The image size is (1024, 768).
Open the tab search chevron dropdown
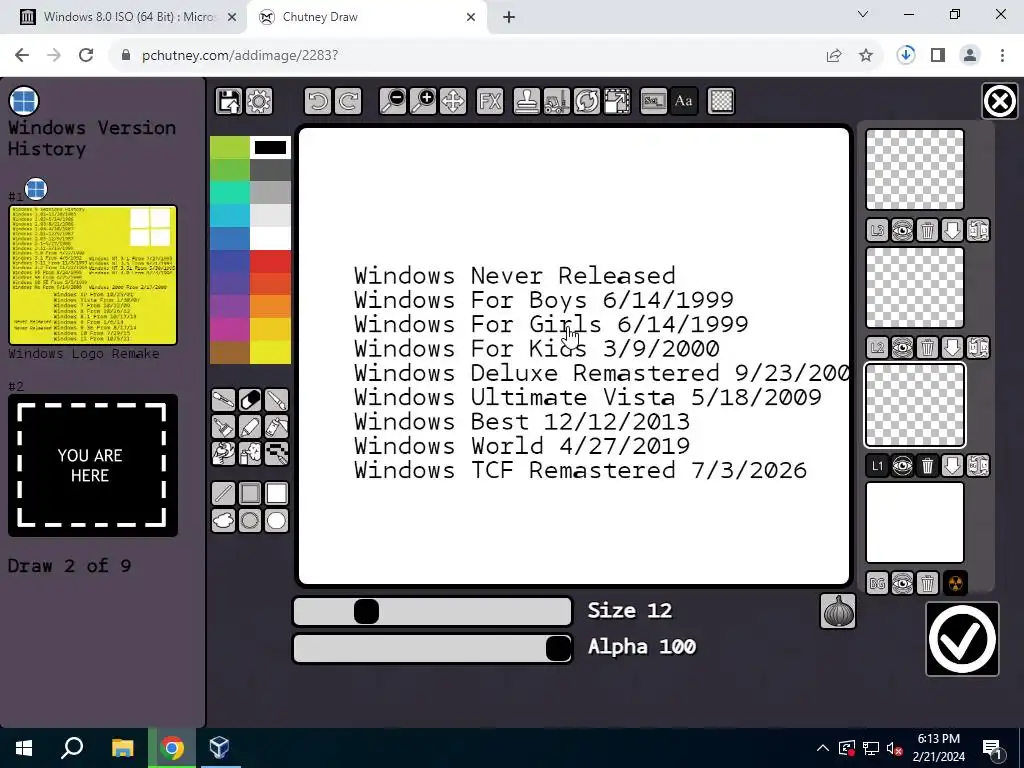tap(863, 14)
